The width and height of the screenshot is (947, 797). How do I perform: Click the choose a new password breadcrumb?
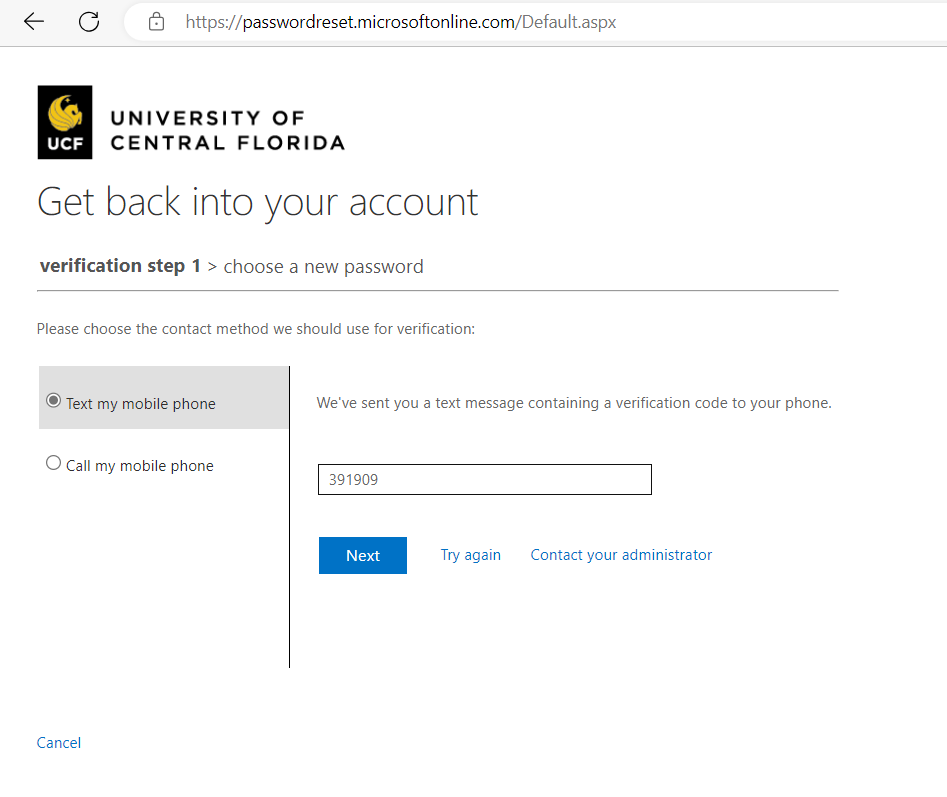pyautogui.click(x=324, y=267)
